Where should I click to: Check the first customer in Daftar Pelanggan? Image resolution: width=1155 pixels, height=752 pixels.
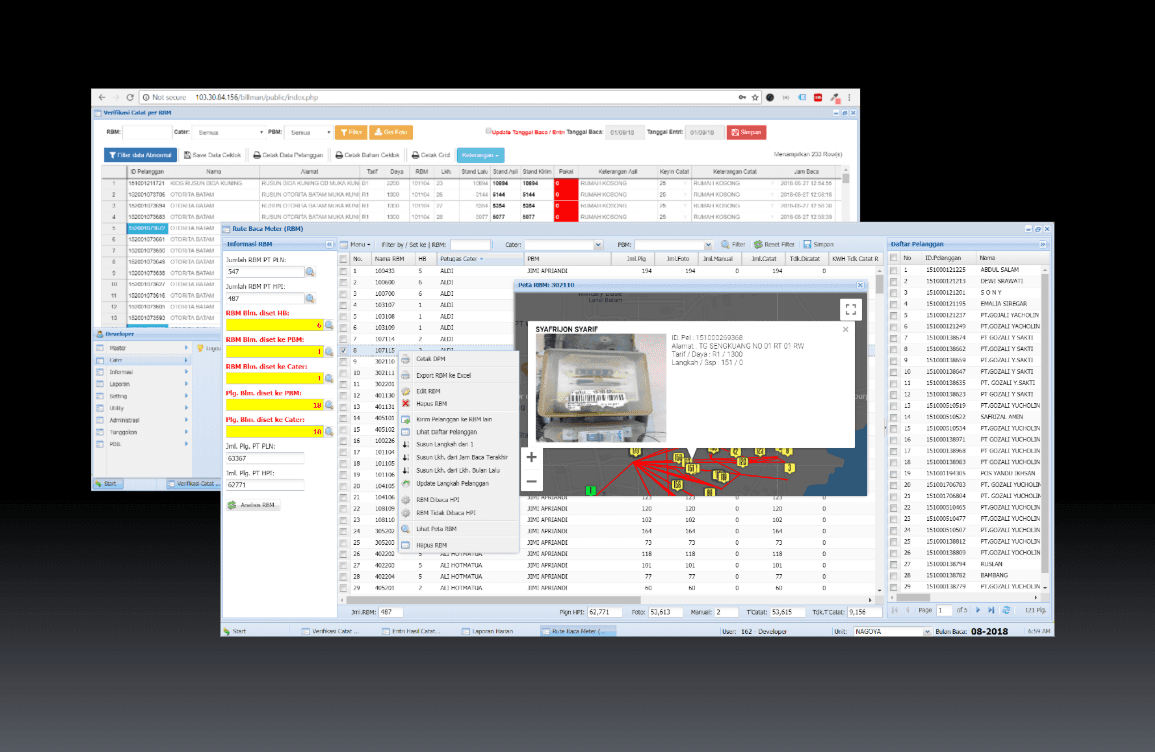pyautogui.click(x=893, y=270)
